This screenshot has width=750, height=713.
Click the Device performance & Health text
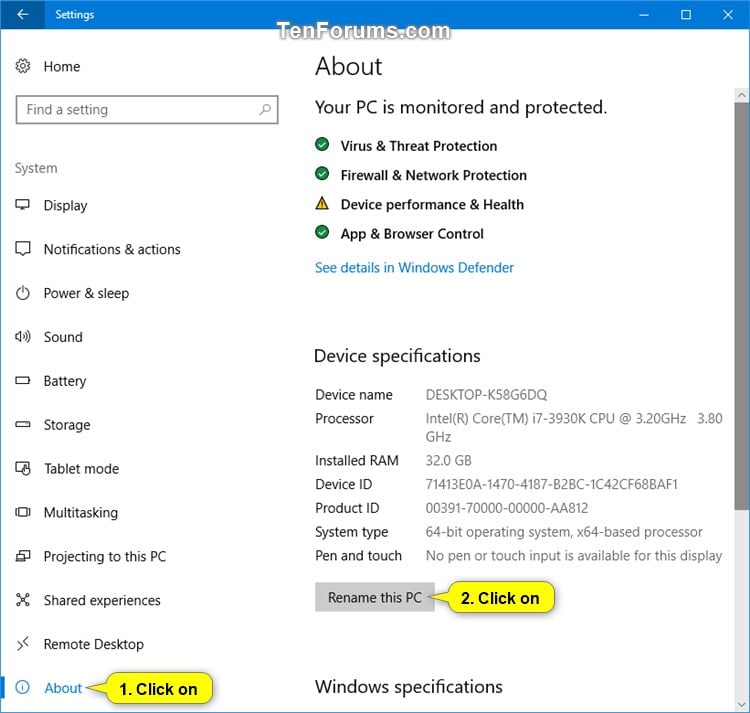(432, 205)
